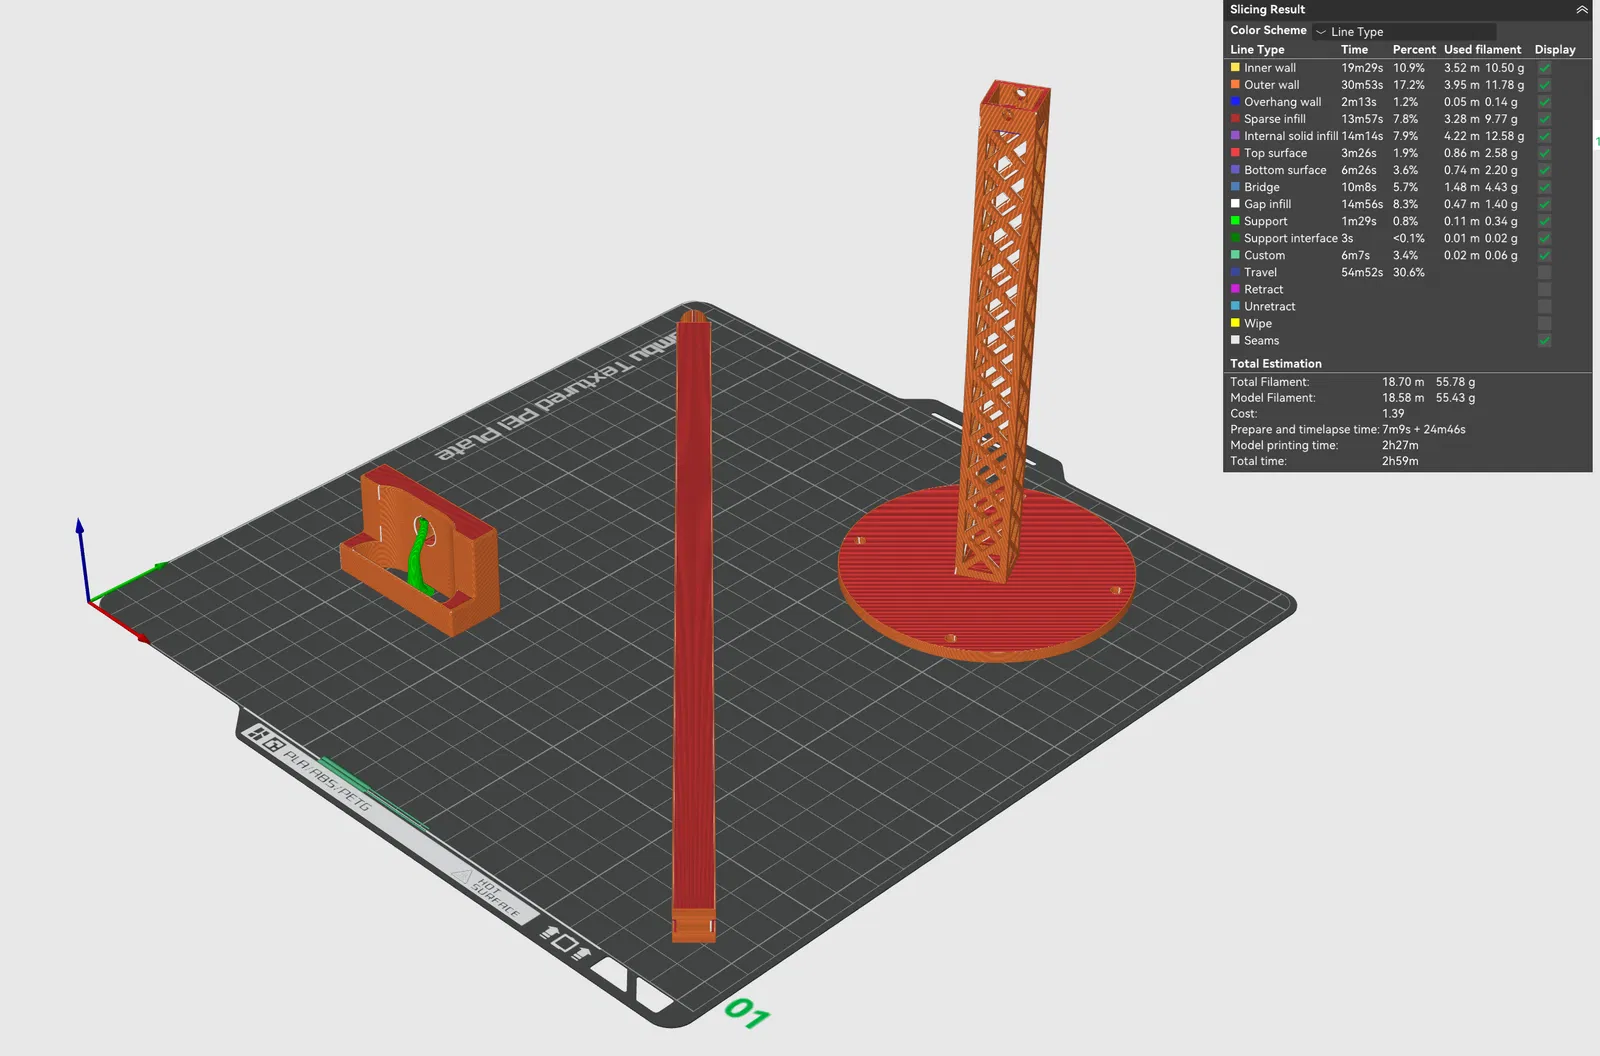Click the 'Display' column header
The height and width of the screenshot is (1056, 1600).
[x=1555, y=50]
